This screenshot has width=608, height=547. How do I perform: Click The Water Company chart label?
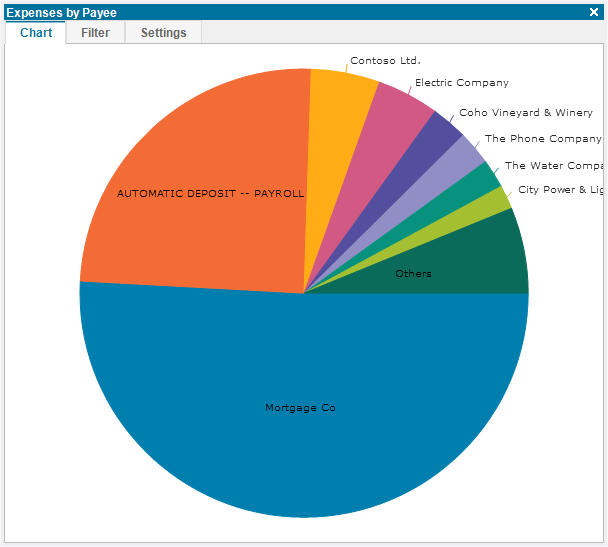[x=554, y=166]
